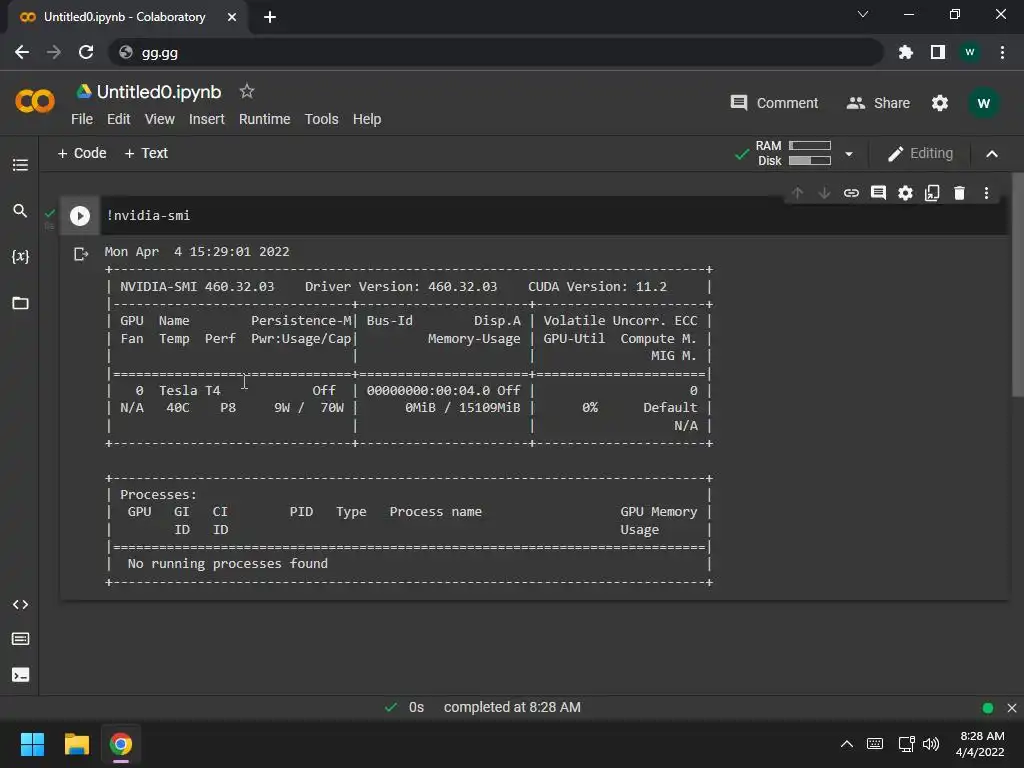Click the Colab CO logo
The height and width of the screenshot is (768, 1024).
35,101
